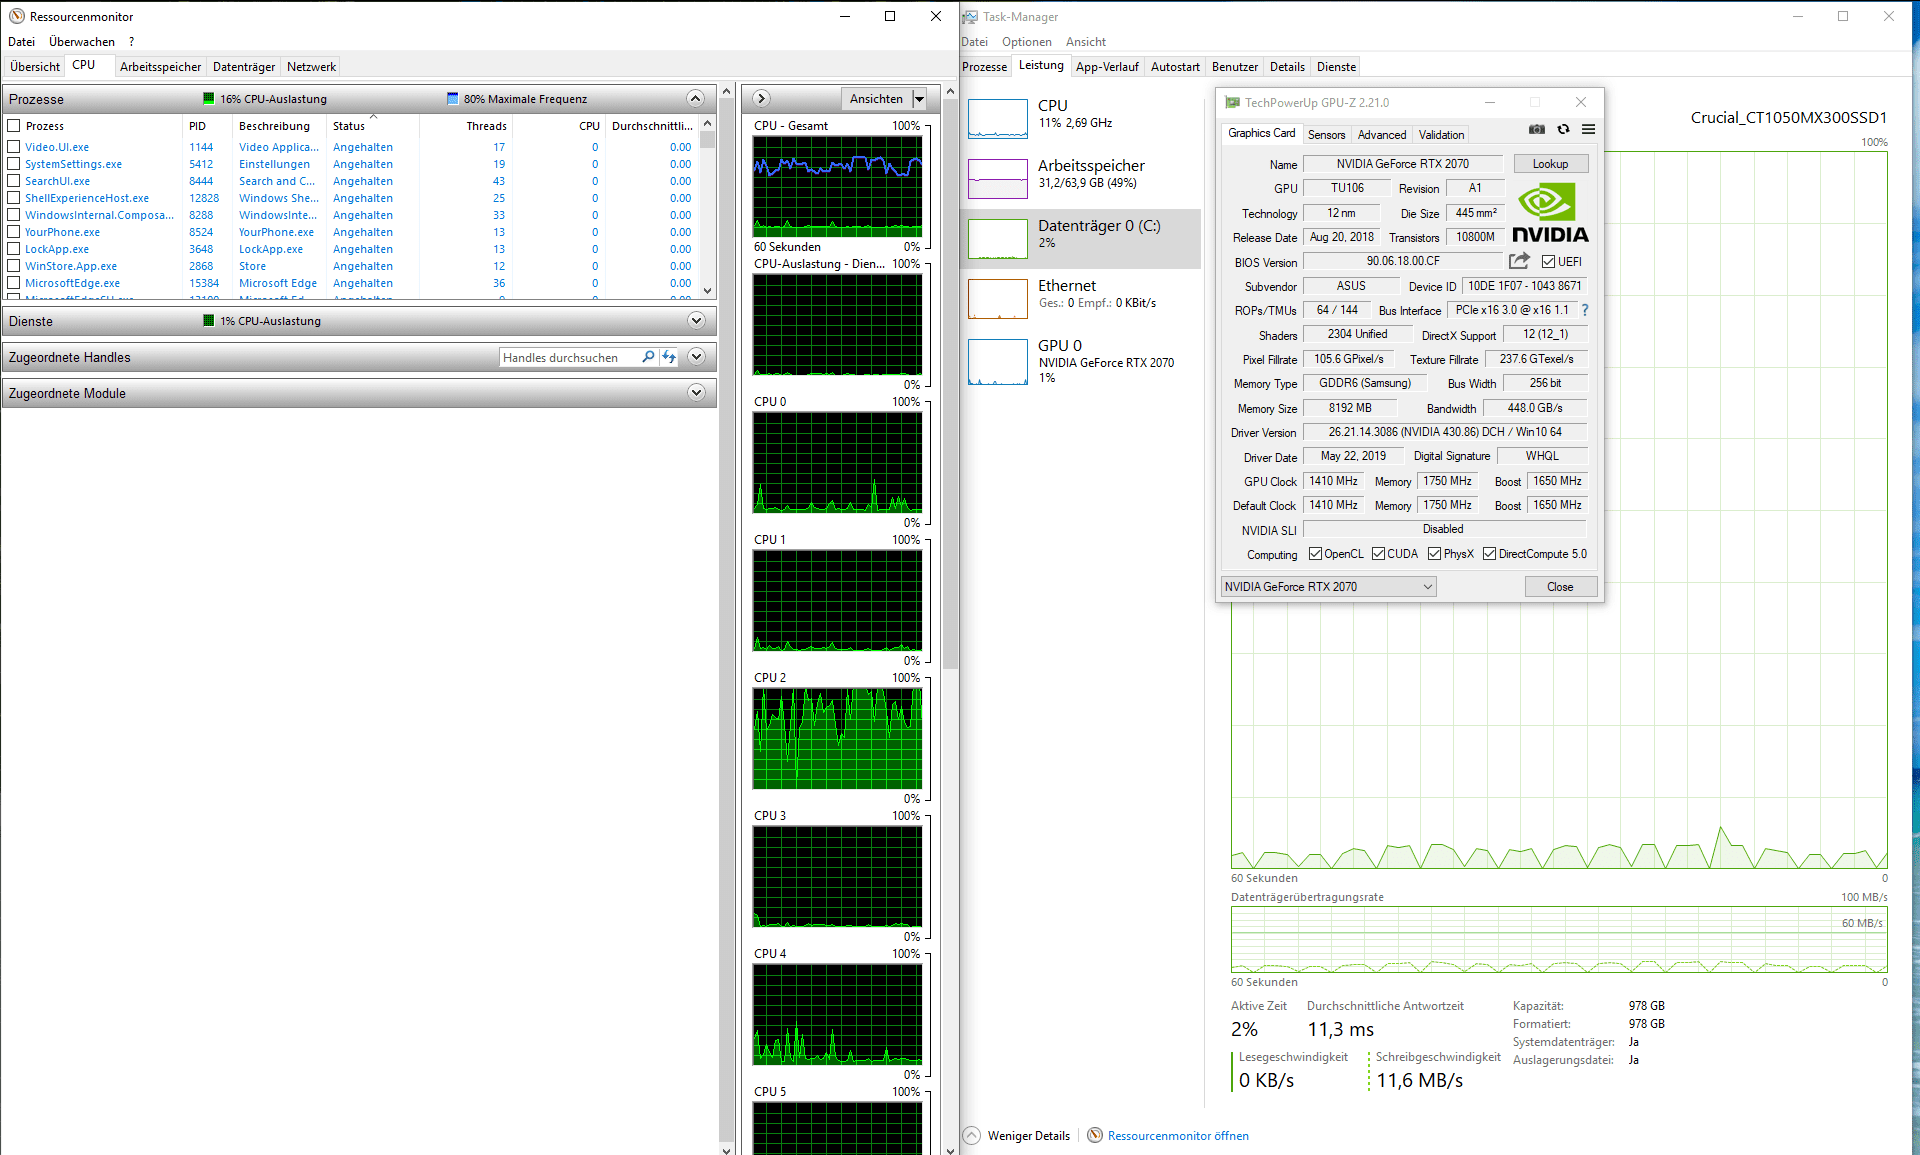Click the NVIDIA logo in GPU-Z
The height and width of the screenshot is (1155, 1920).
pyautogui.click(x=1550, y=213)
